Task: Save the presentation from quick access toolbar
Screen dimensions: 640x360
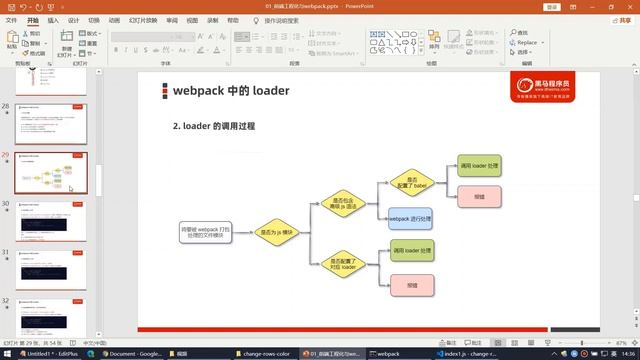Action: [11, 7]
